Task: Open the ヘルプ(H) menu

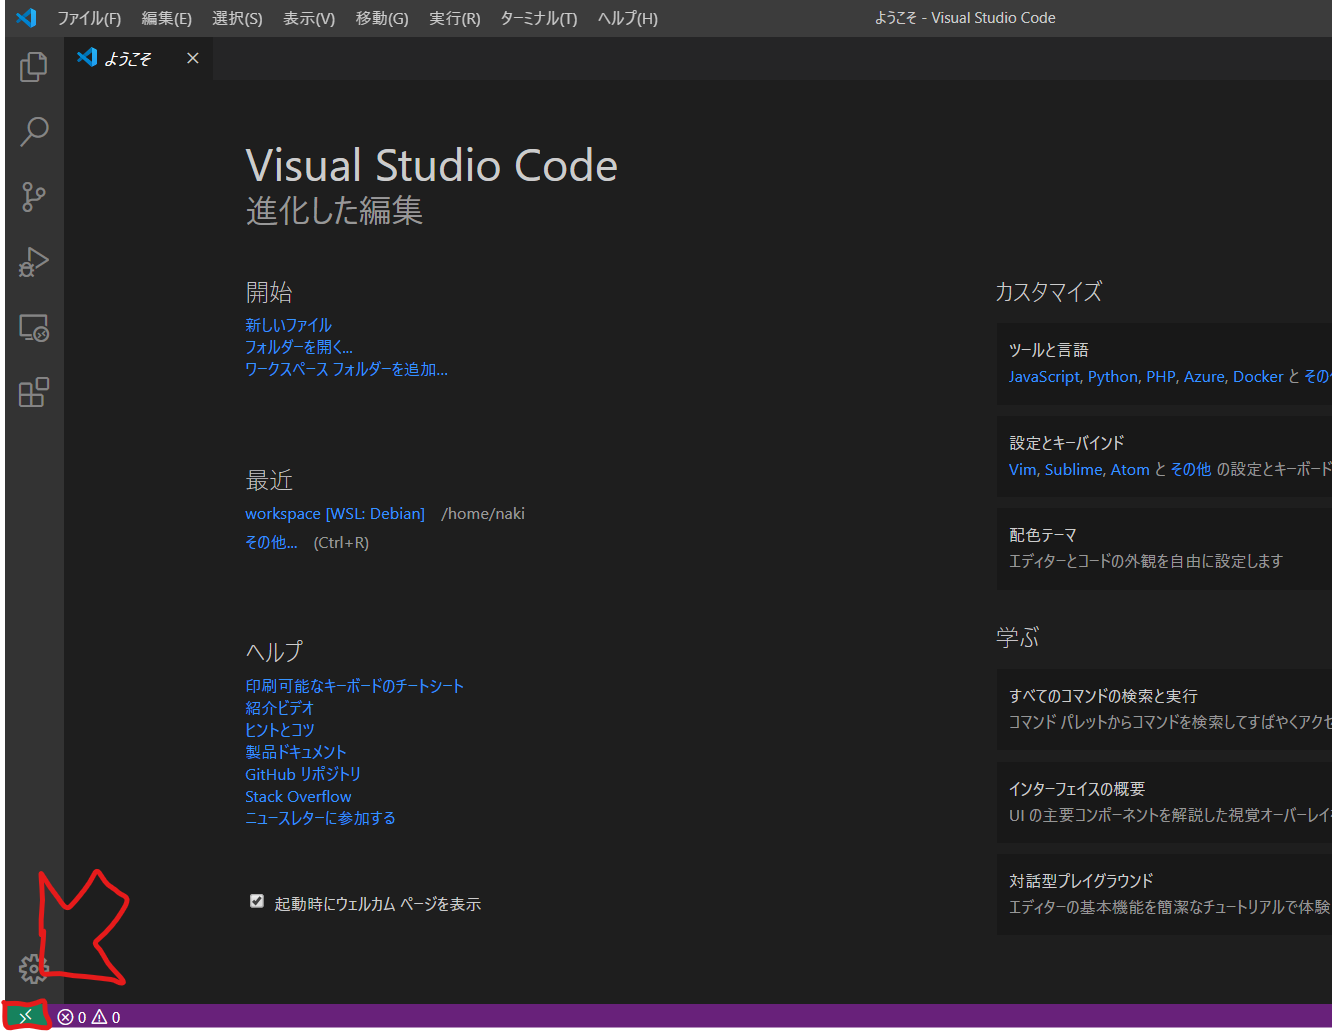Action: pos(628,18)
